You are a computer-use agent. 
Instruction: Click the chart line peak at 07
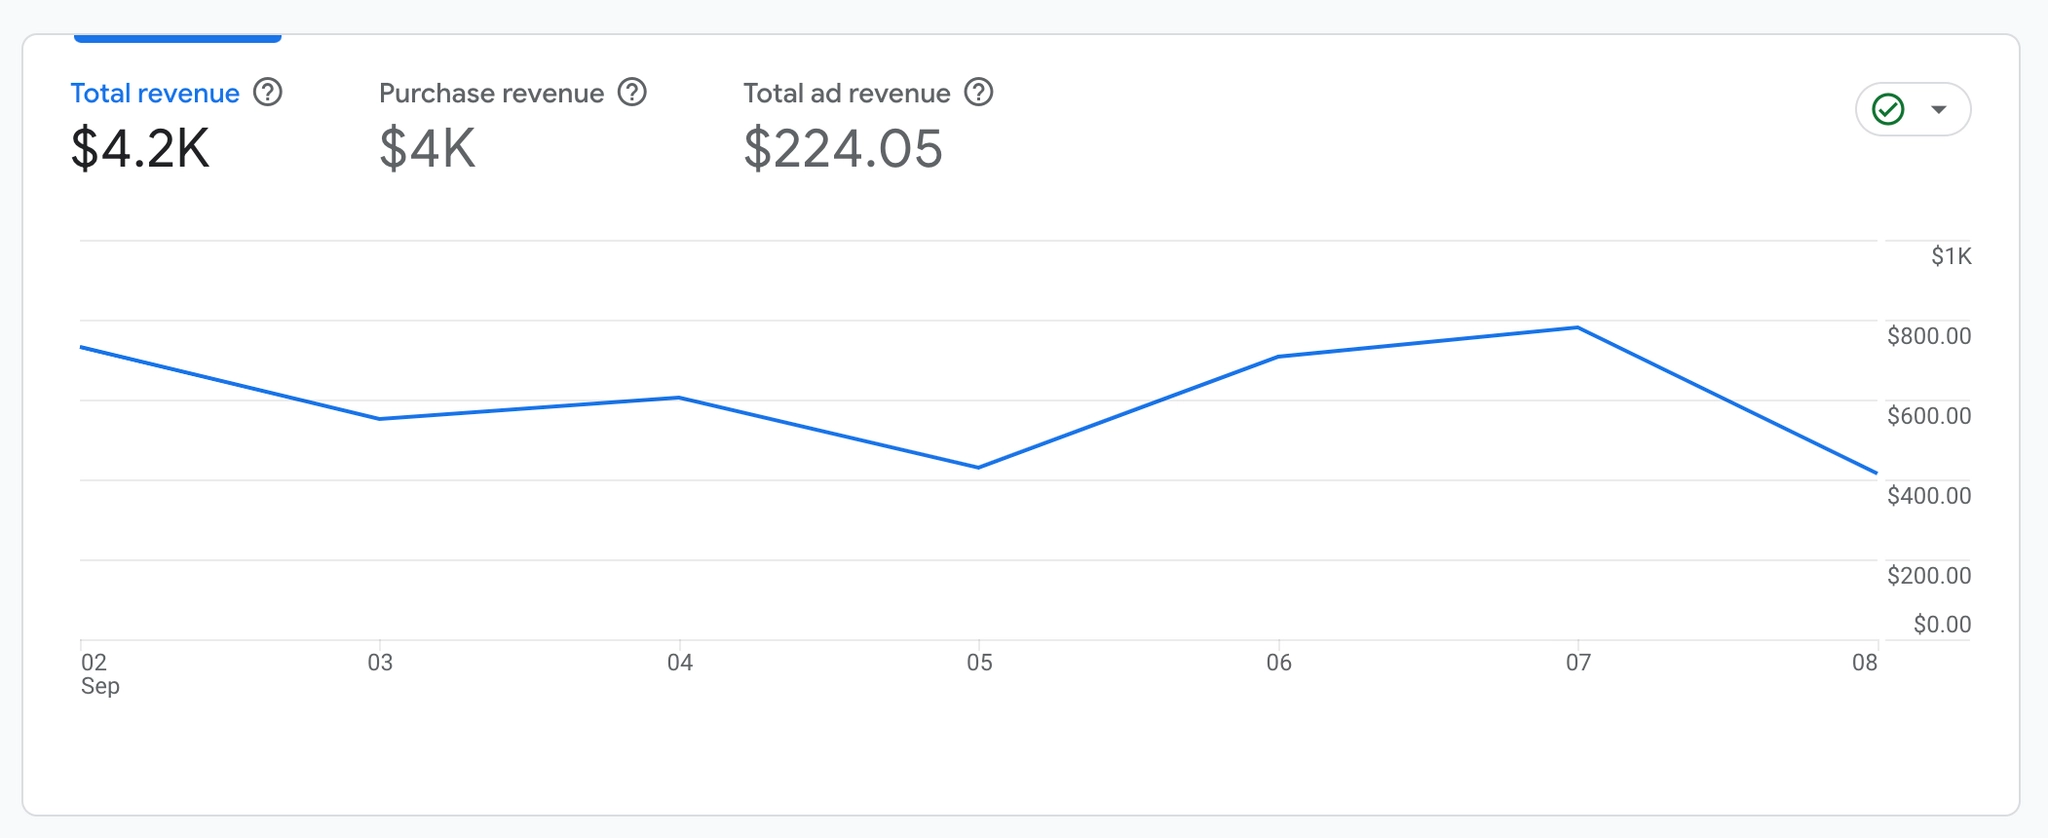1578,328
